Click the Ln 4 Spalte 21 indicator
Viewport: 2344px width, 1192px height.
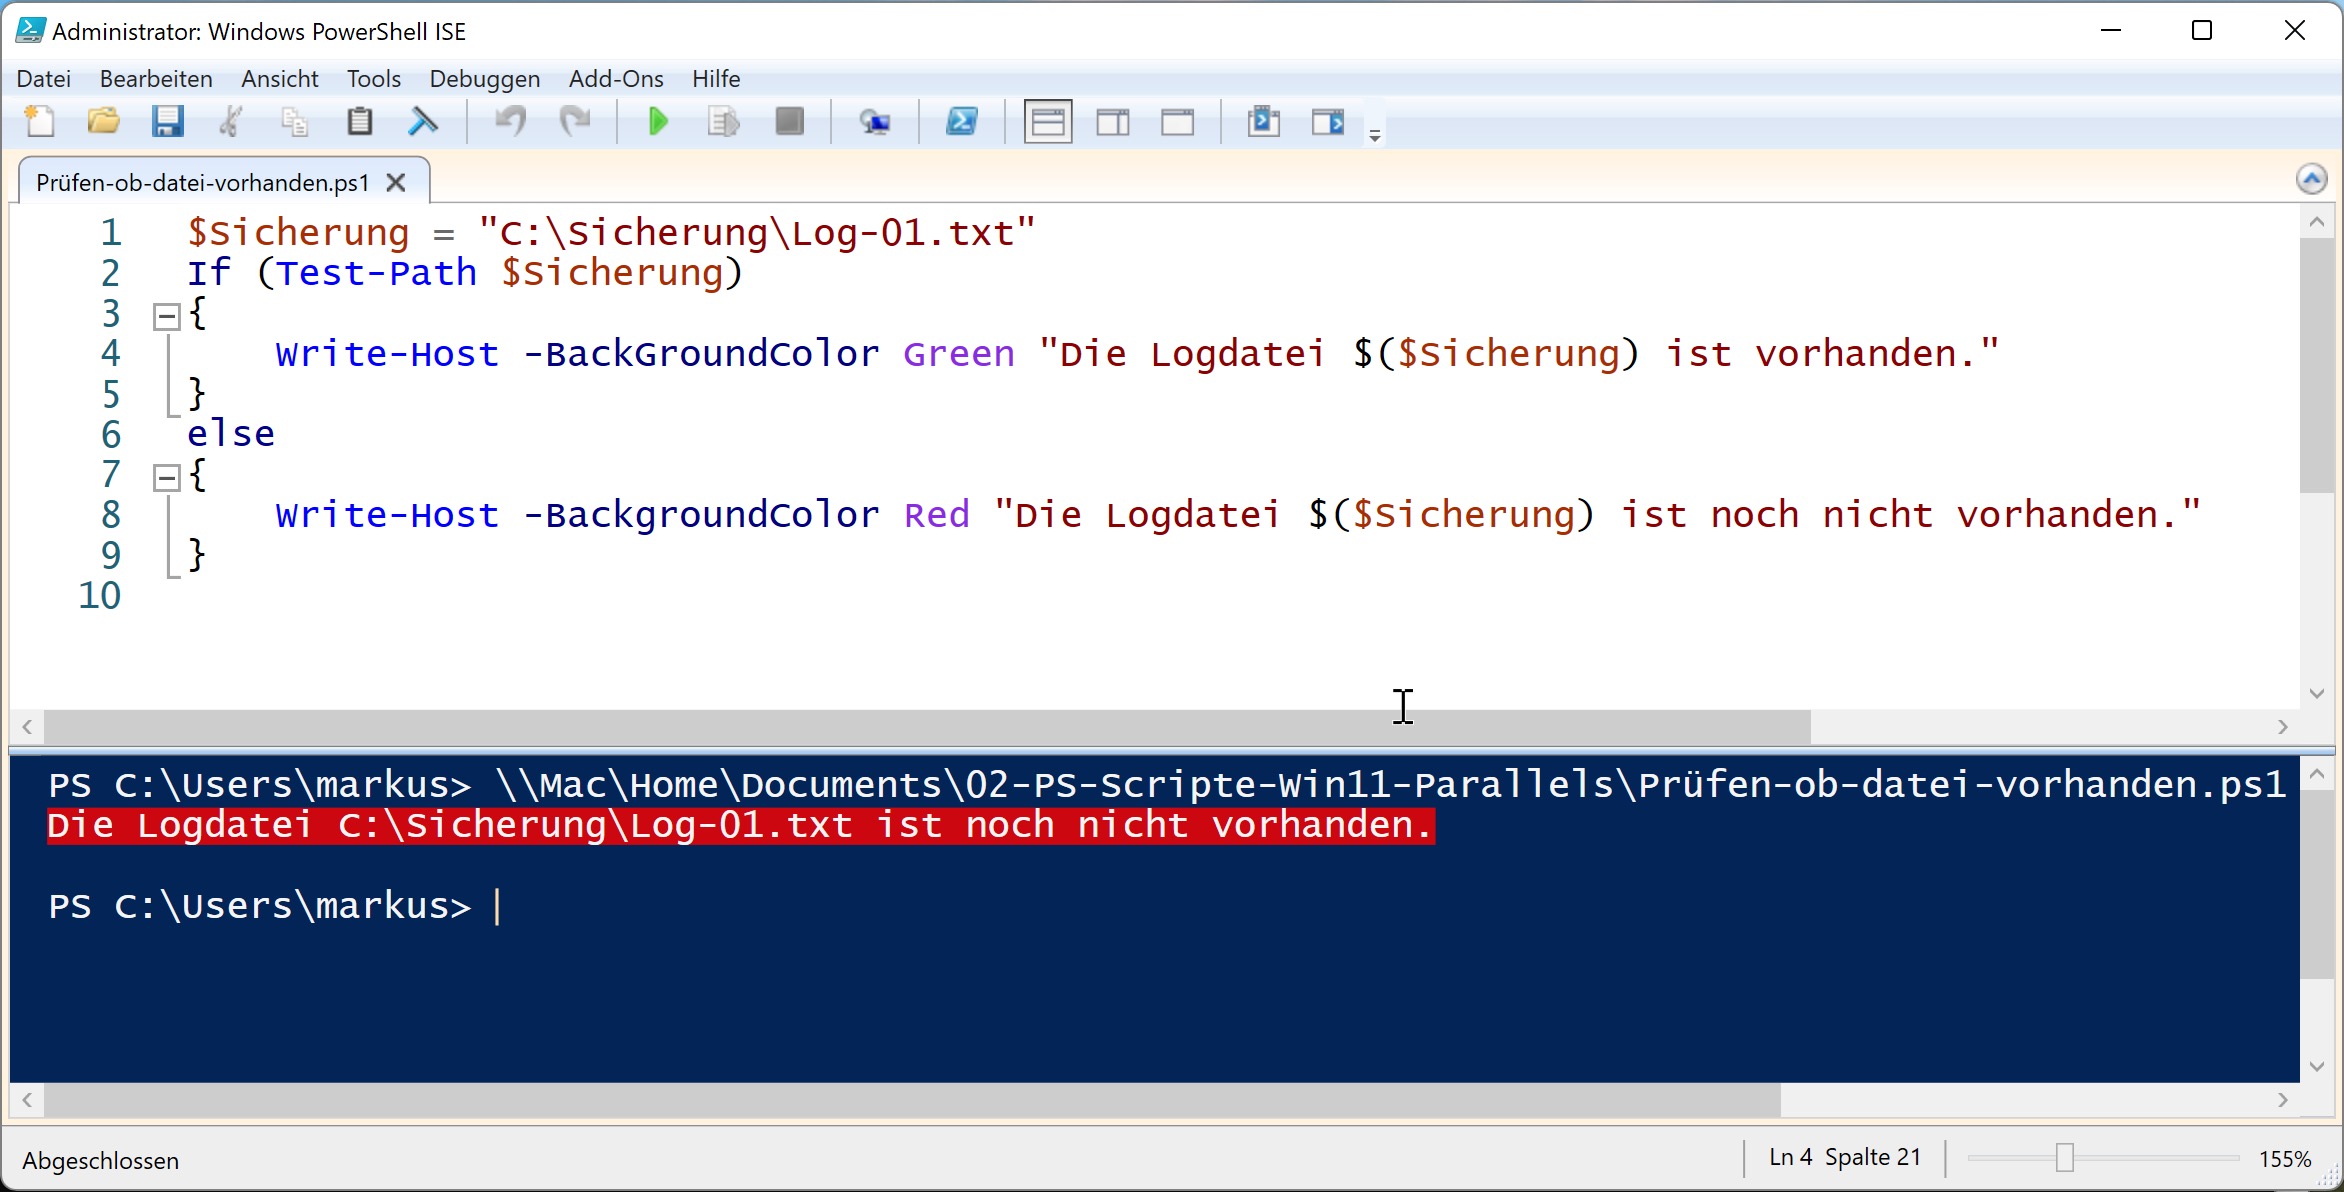[1845, 1157]
